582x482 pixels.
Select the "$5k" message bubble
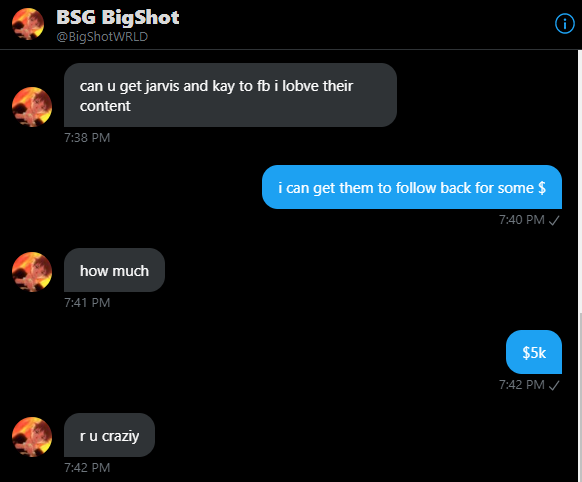534,352
